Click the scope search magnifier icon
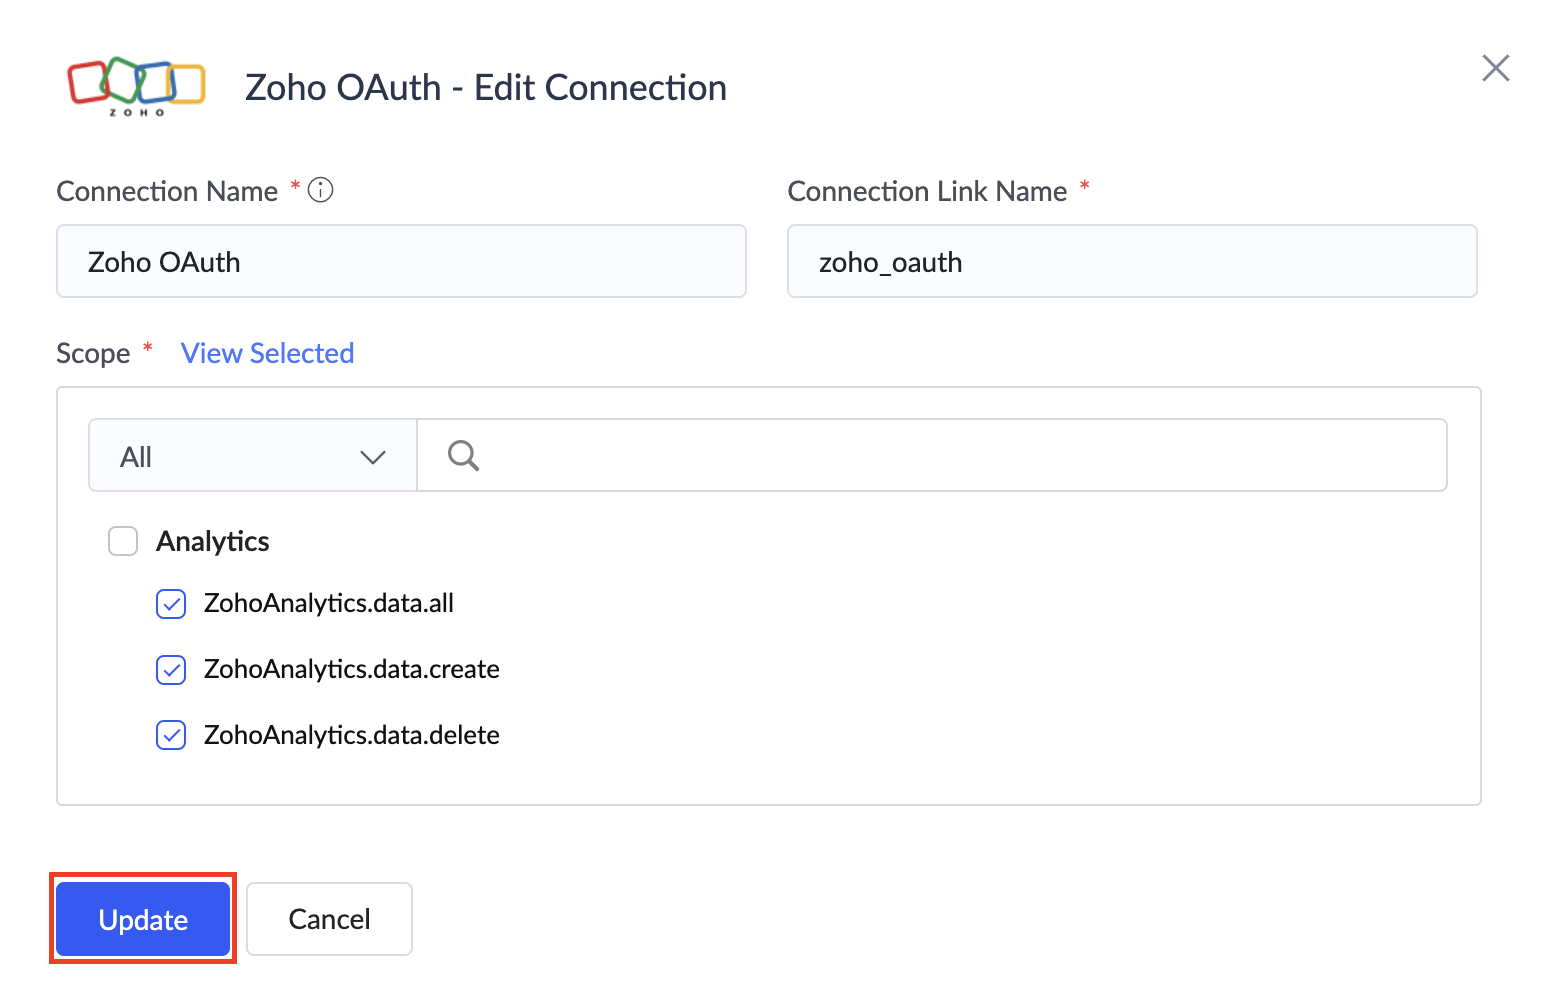 click(463, 456)
